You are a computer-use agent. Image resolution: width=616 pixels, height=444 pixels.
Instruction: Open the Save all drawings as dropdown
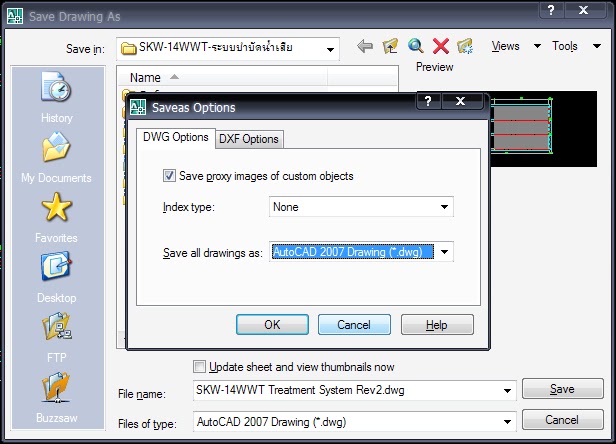[444, 252]
